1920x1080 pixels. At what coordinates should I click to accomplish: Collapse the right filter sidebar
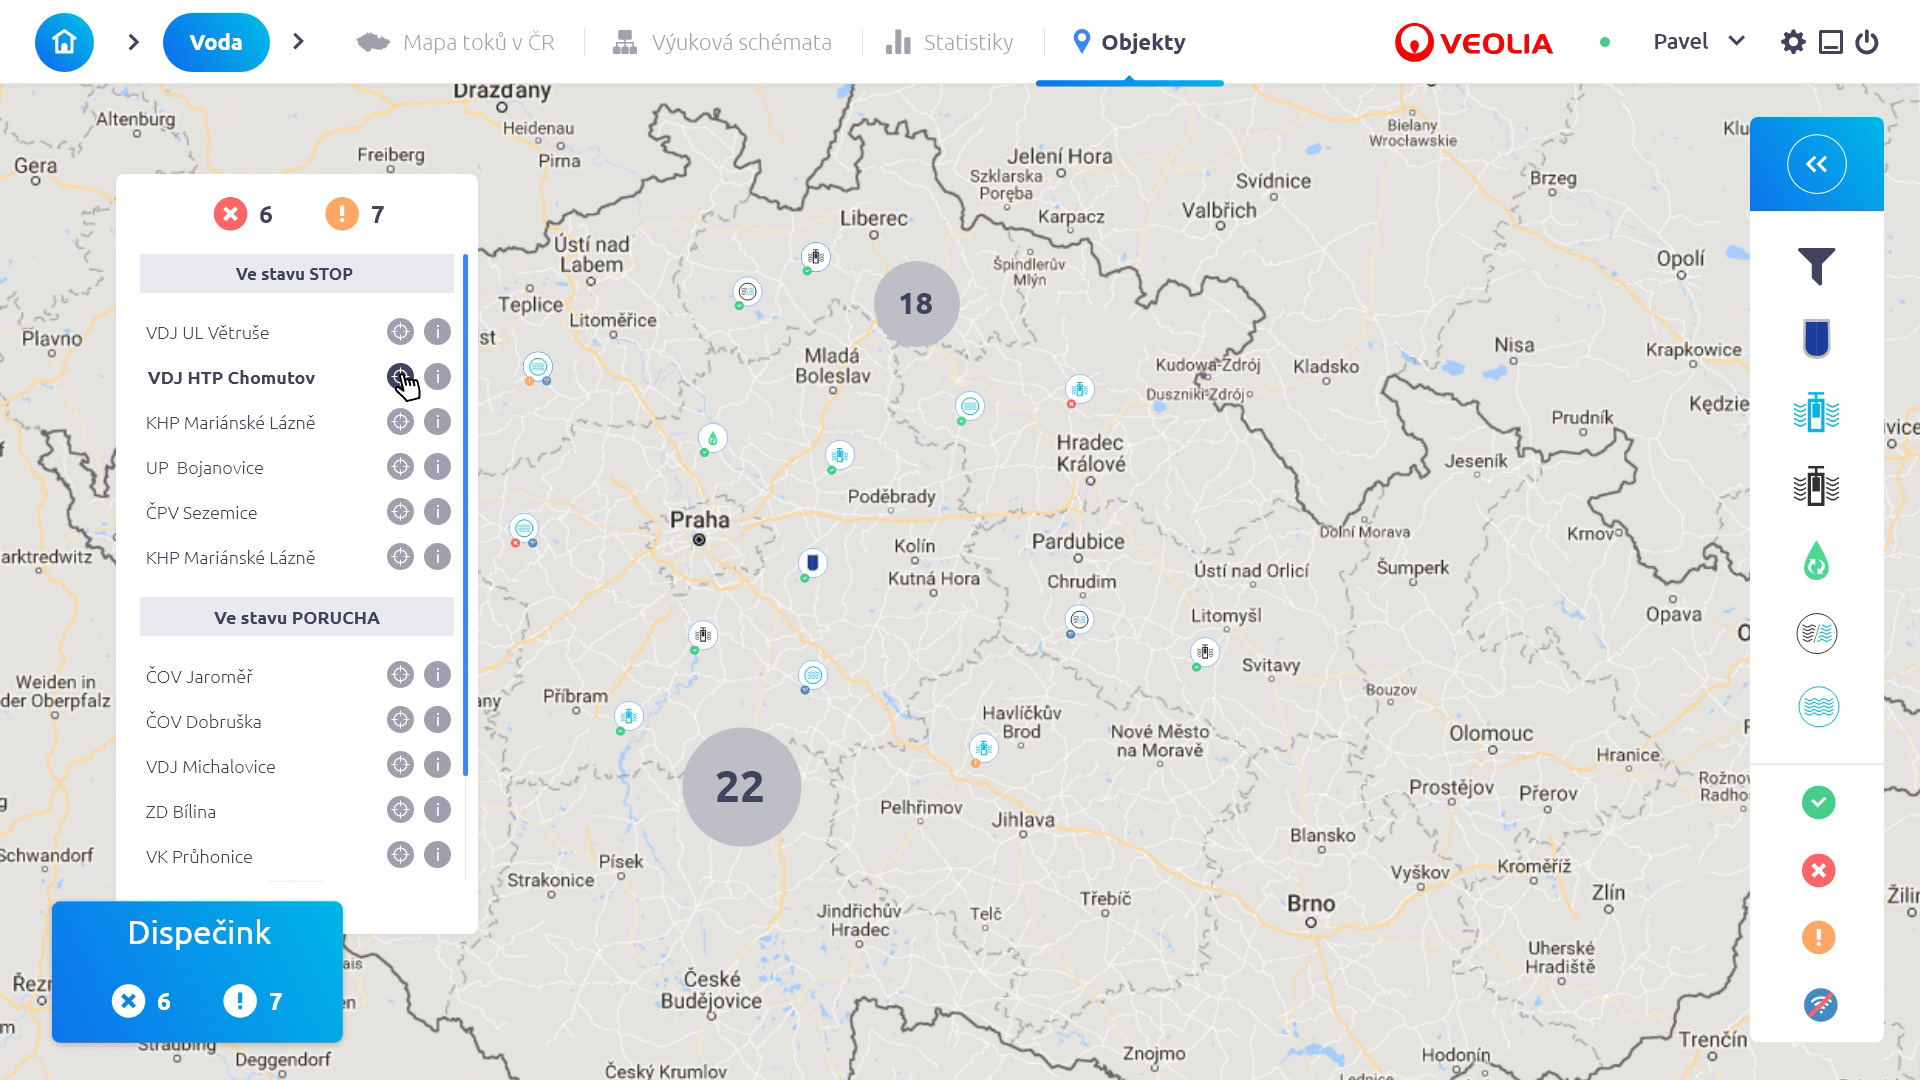pos(1817,164)
